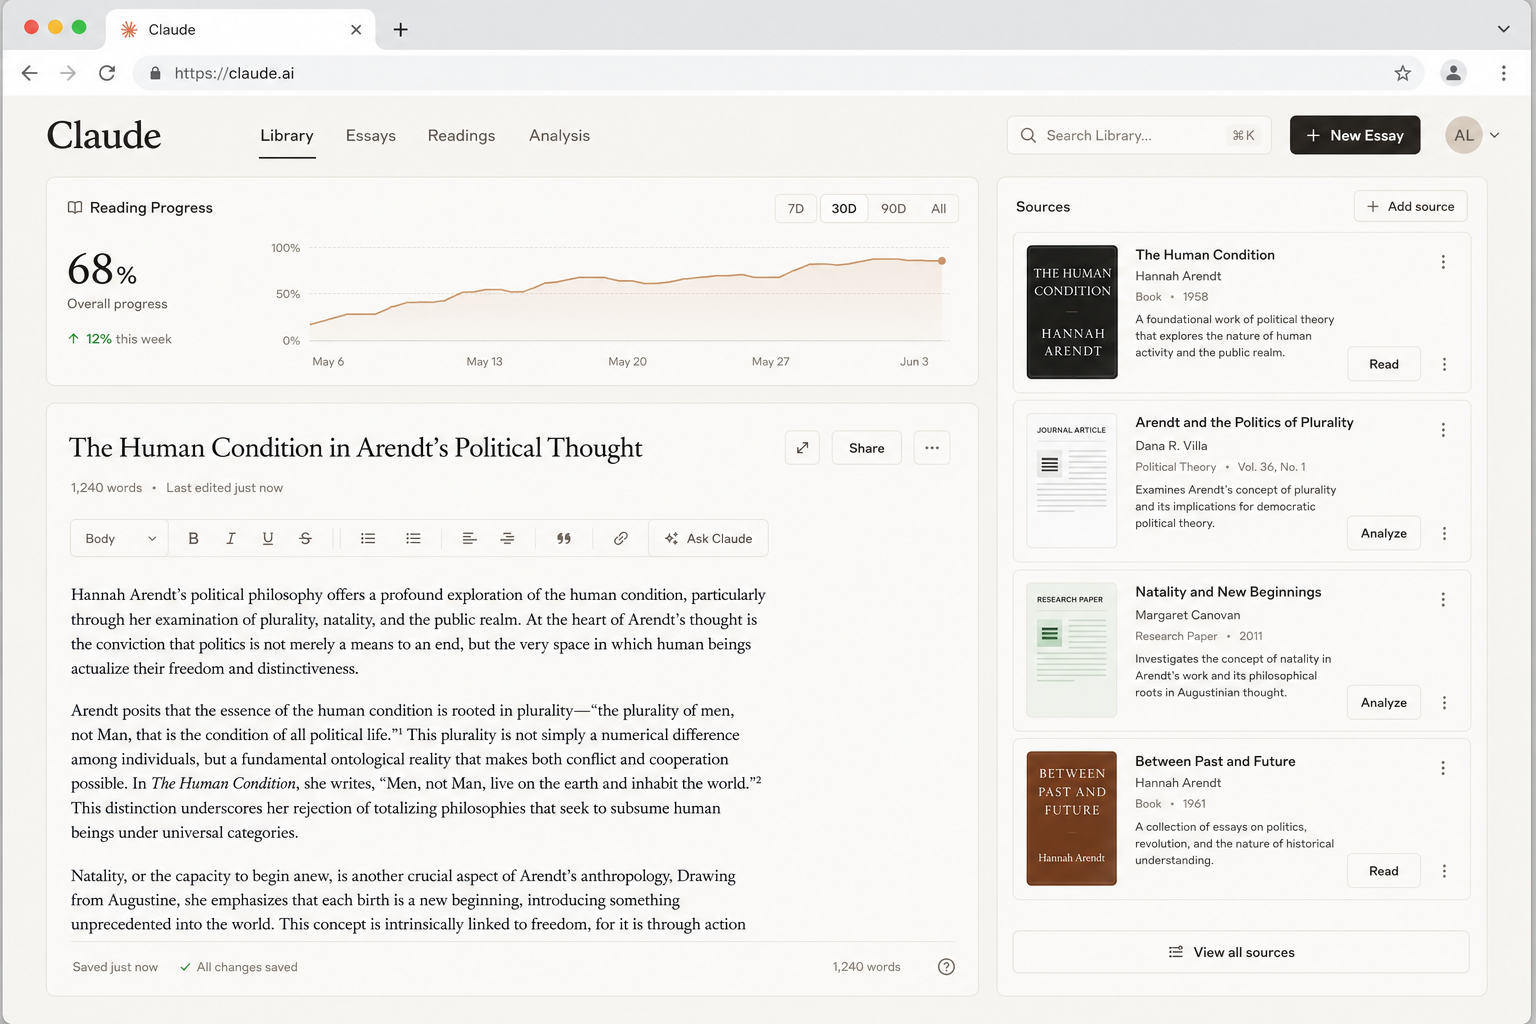Center-align the essay text
This screenshot has width=1536, height=1024.
(507, 538)
